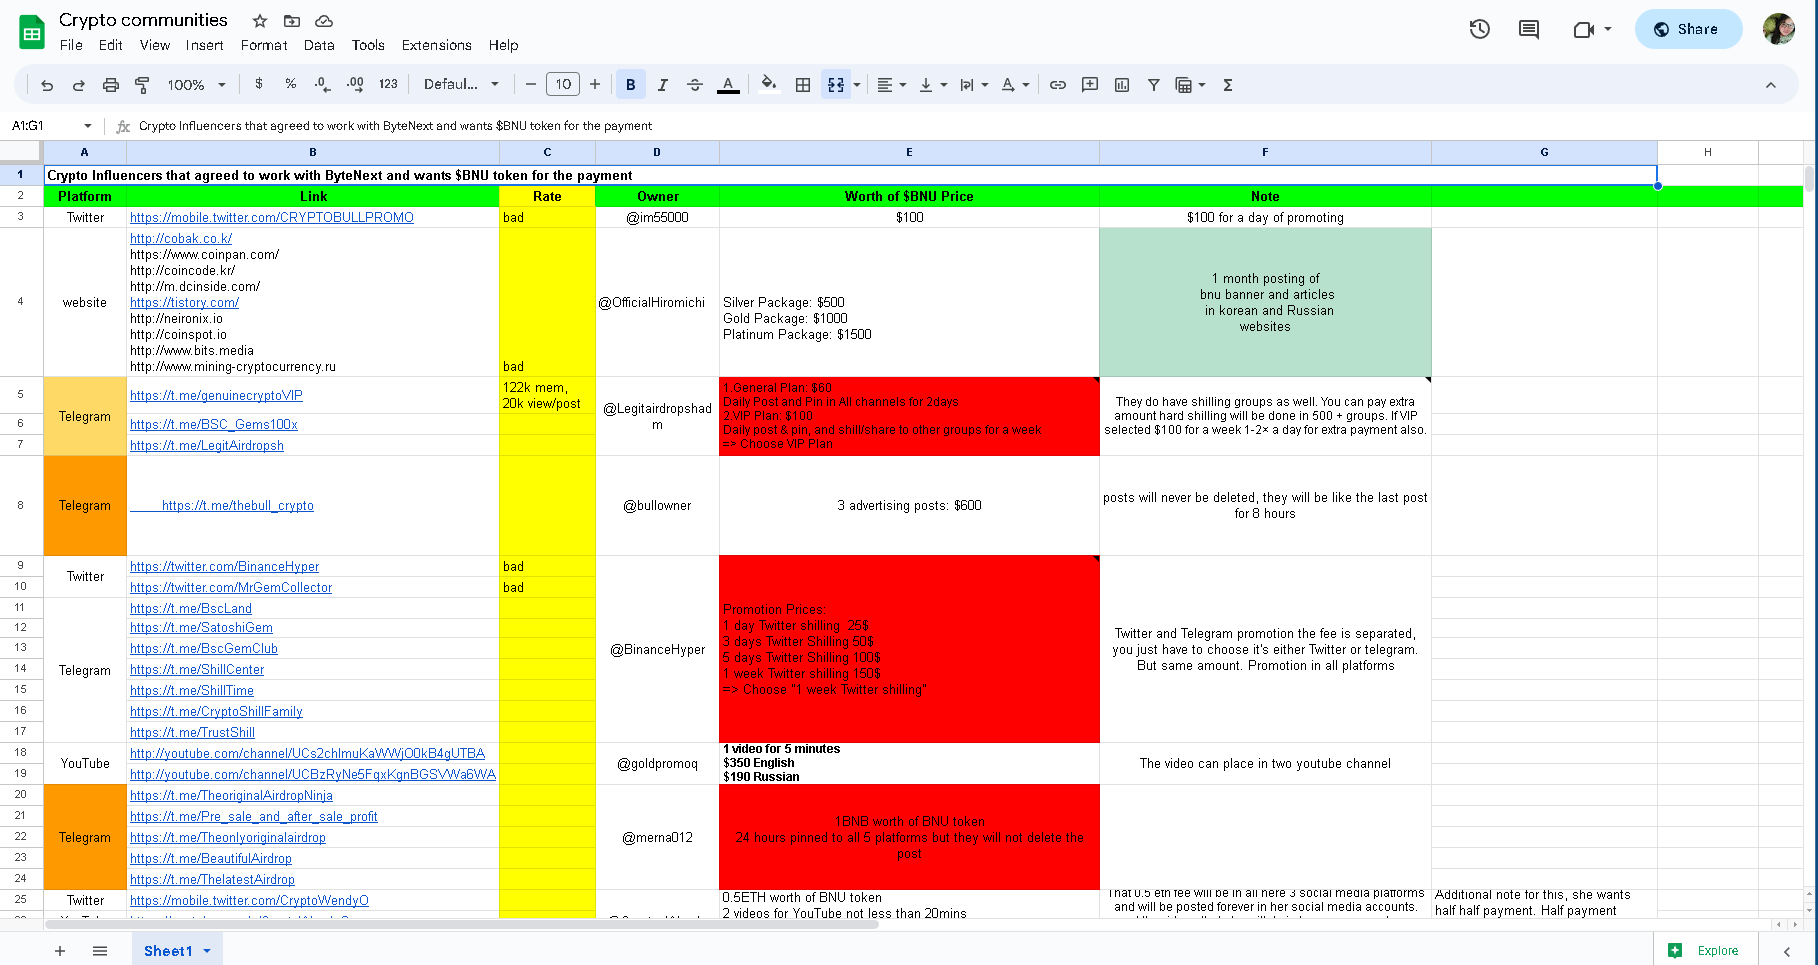Move document to a folder
The image size is (1818, 965).
[x=292, y=21]
